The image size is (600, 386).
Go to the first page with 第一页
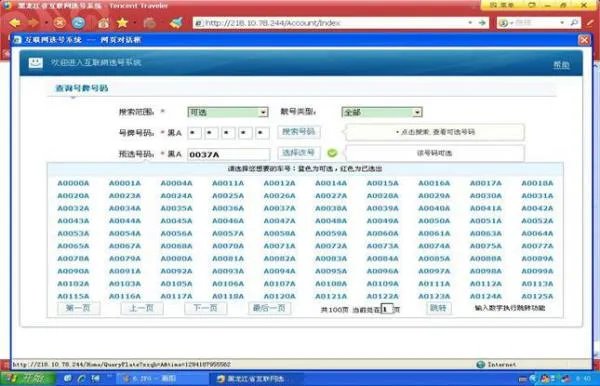point(78,308)
